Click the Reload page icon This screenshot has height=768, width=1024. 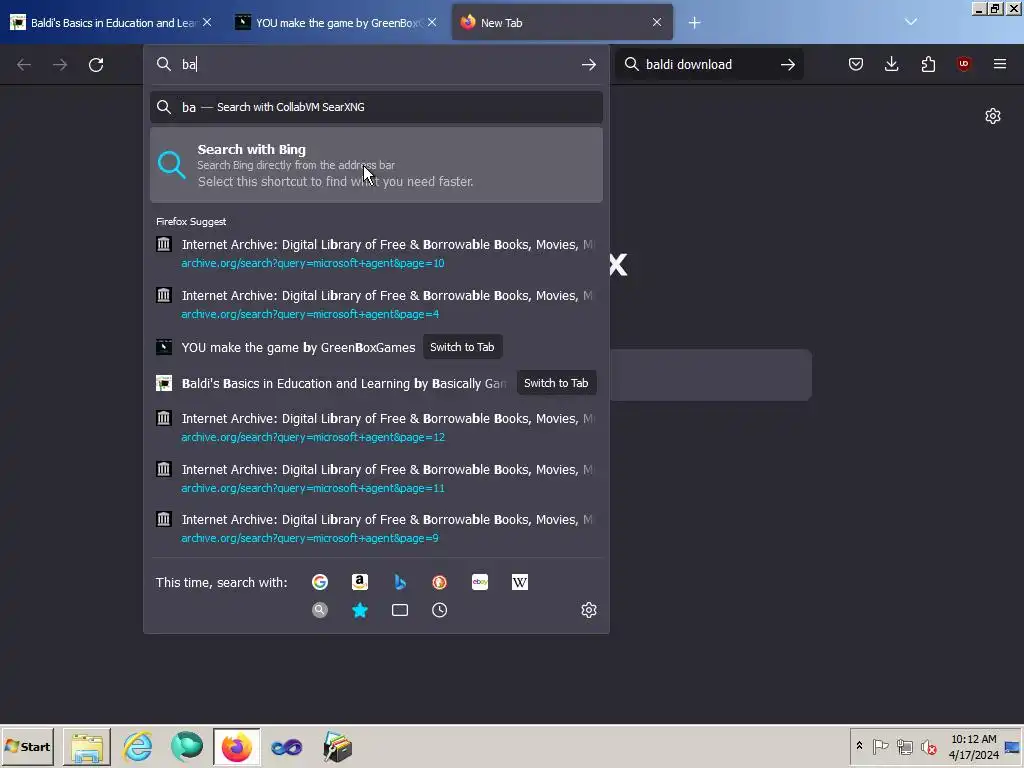point(96,65)
